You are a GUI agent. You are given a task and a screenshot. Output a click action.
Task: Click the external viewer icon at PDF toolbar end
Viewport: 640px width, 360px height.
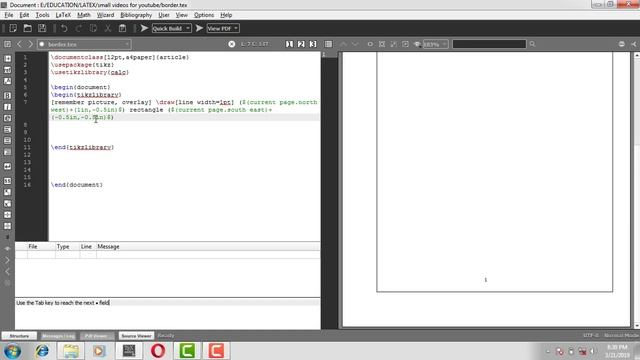pyautogui.click(x=634, y=44)
